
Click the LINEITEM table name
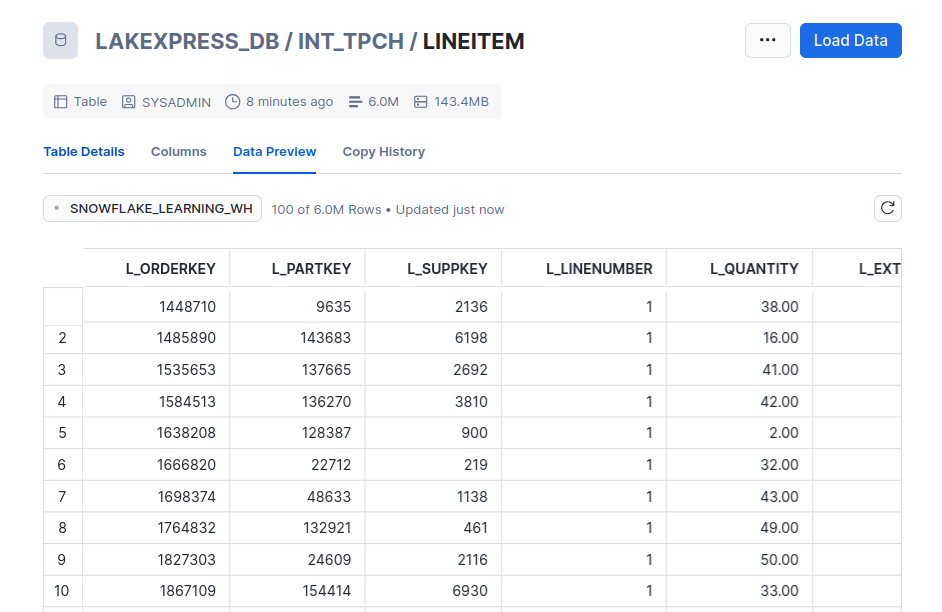pos(475,42)
